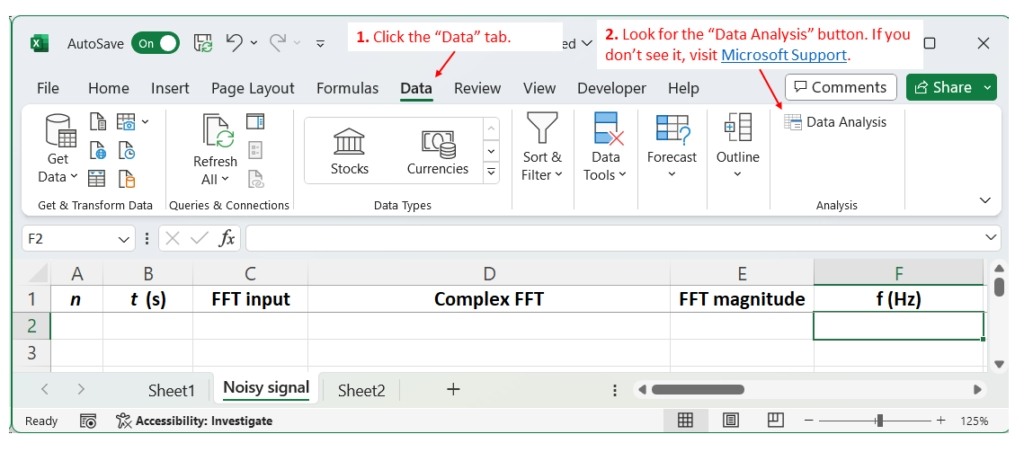
Task: Switch to Page Layout view
Action: pos(731,421)
